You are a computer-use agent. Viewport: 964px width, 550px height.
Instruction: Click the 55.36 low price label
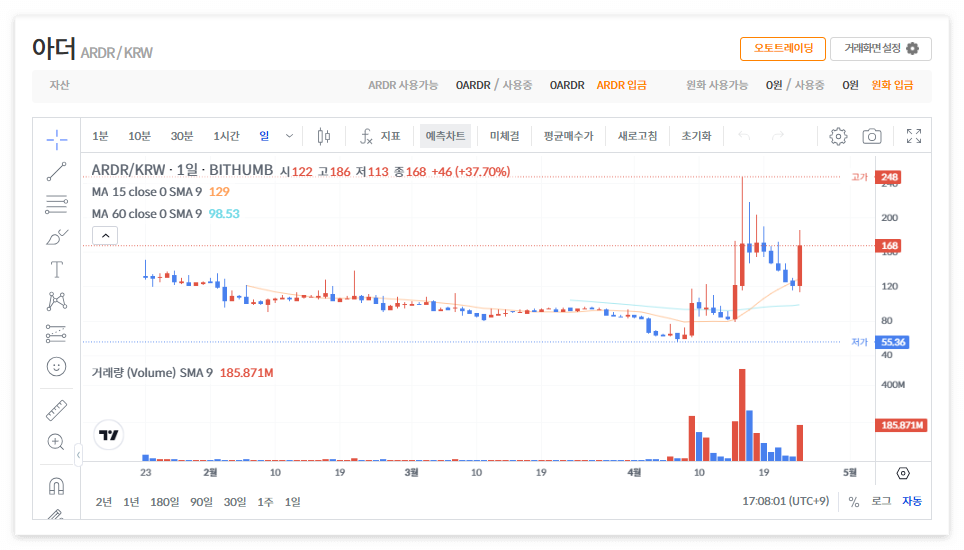click(x=893, y=342)
